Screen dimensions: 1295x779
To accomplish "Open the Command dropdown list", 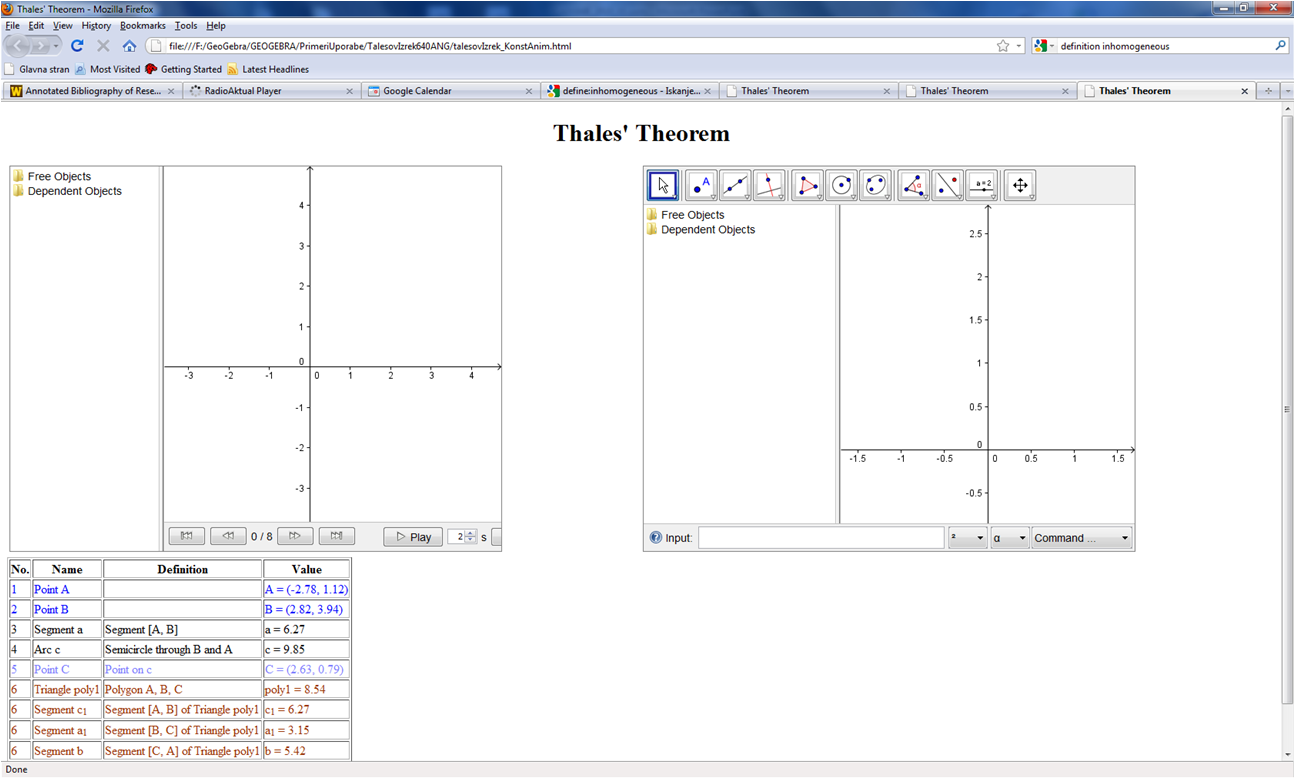I will coord(1081,538).
